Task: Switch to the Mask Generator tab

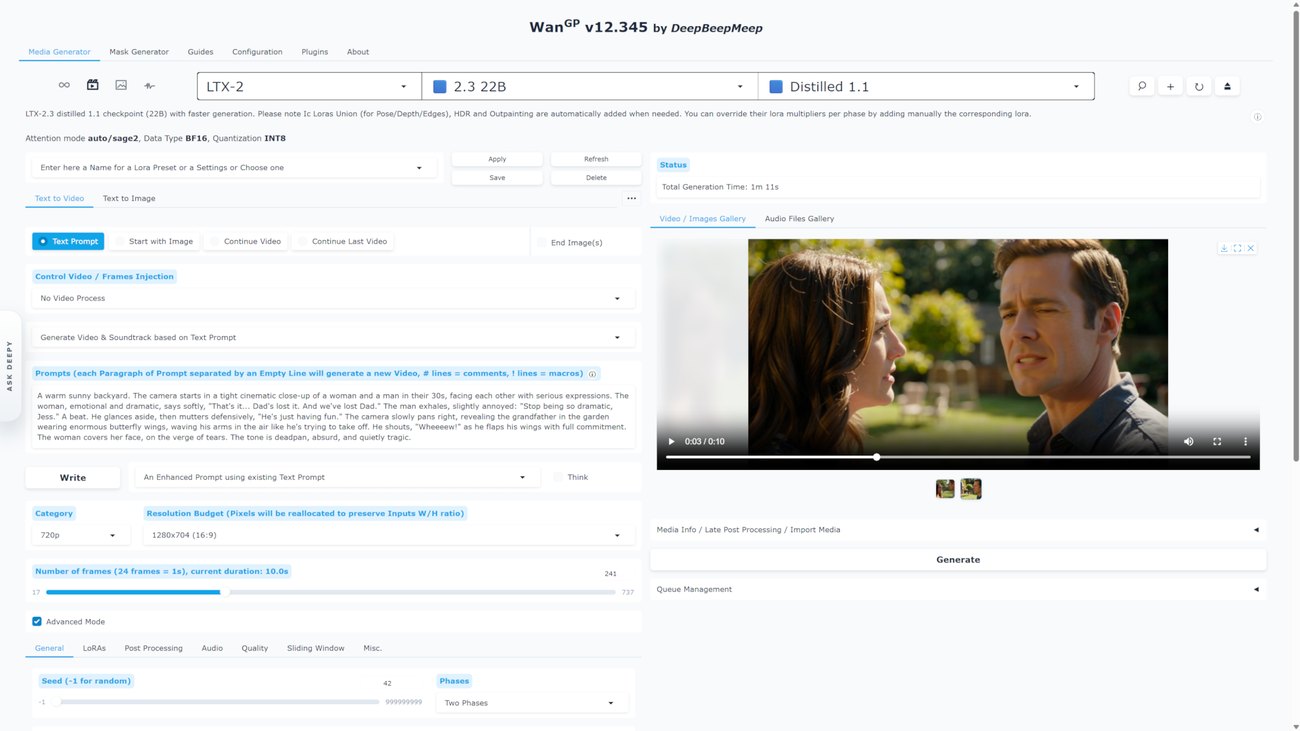Action: pyautogui.click(x=139, y=52)
